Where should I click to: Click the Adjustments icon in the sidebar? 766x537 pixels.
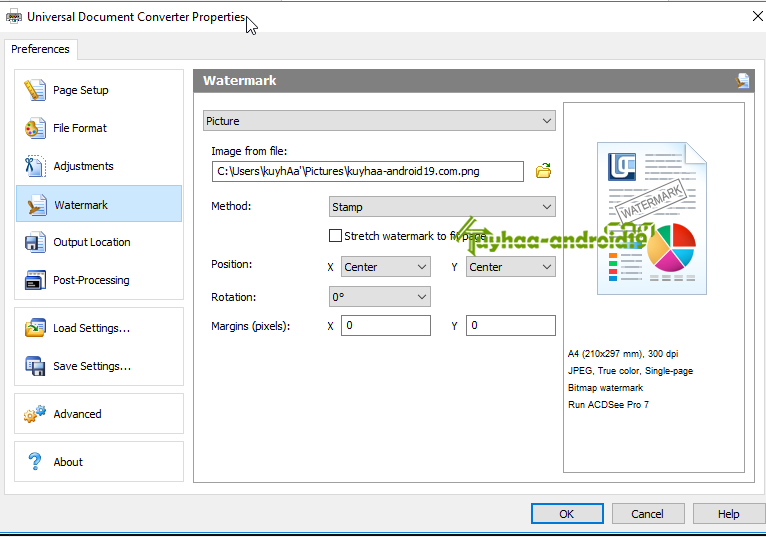click(35, 166)
